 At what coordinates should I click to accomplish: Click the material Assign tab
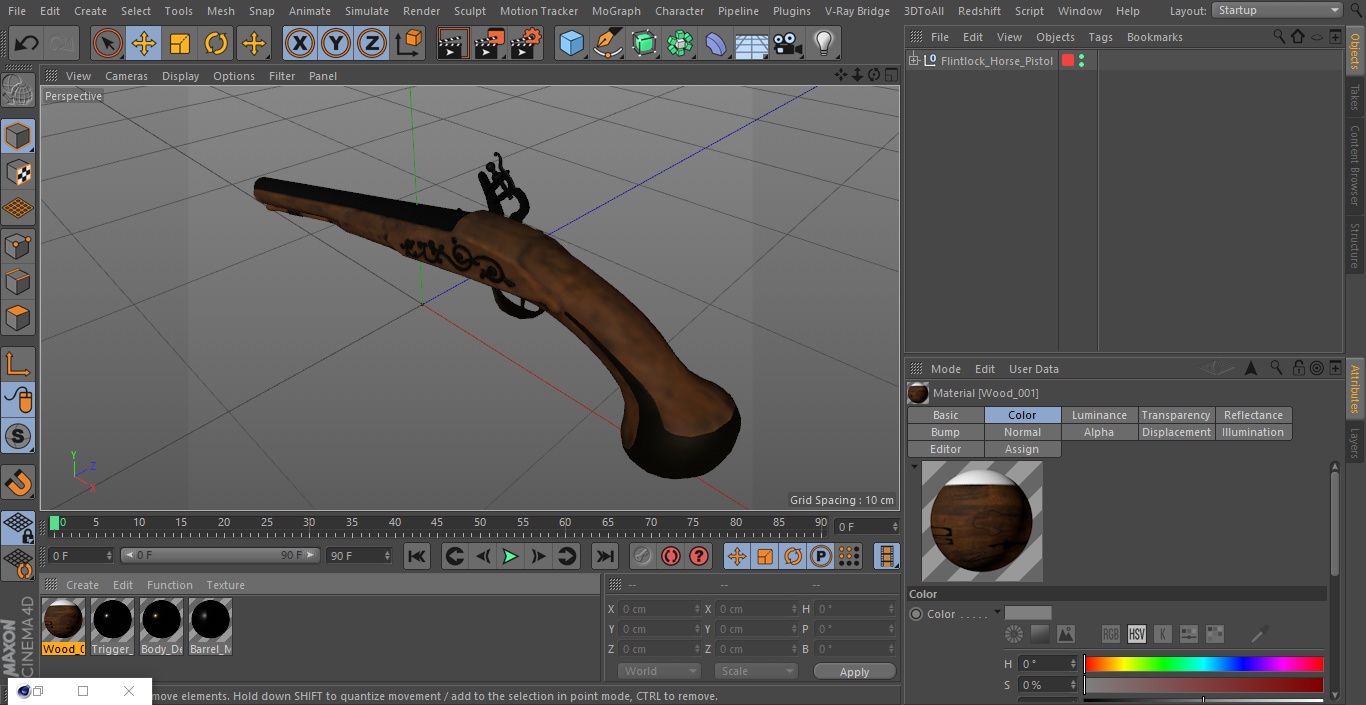pyautogui.click(x=1022, y=449)
